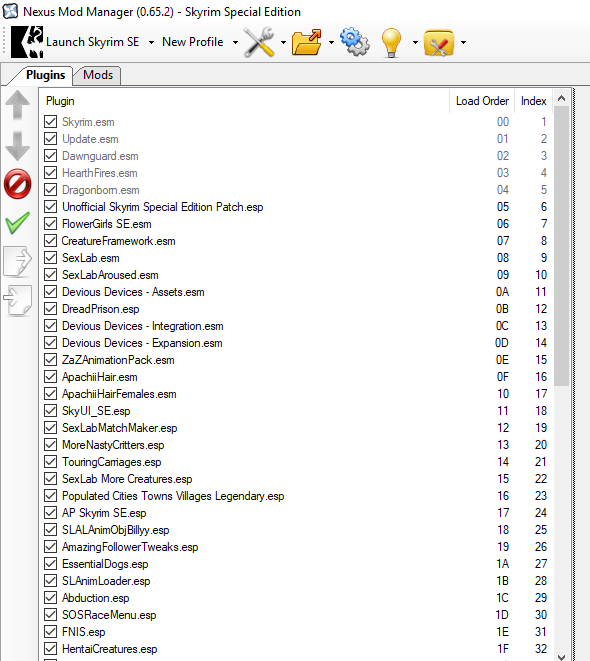Image resolution: width=590 pixels, height=661 pixels.
Task: Click the export load order page icon
Action: coord(18,261)
